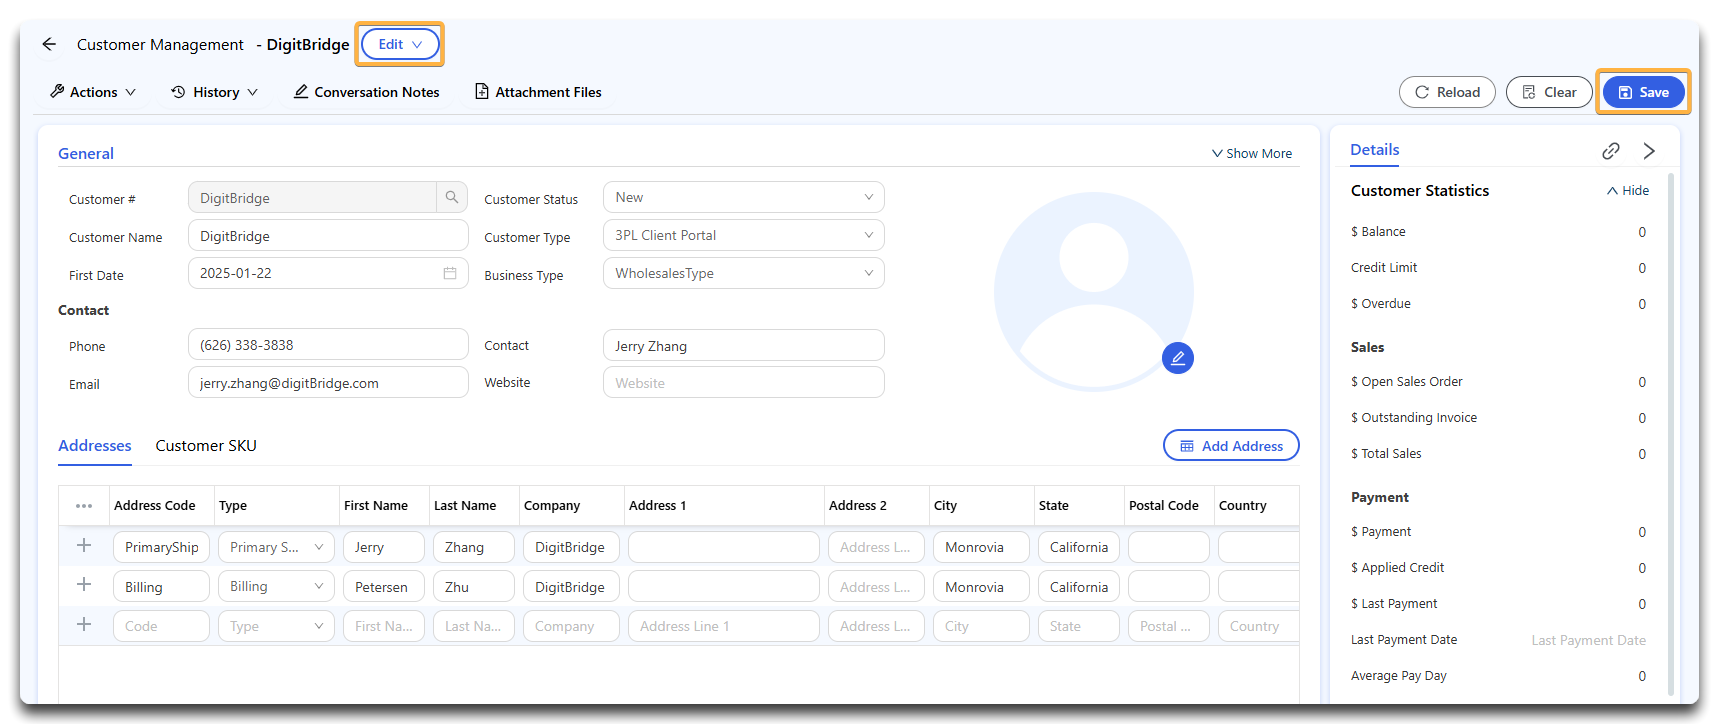Click the First Date field
The height and width of the screenshot is (724, 1719).
328,273
